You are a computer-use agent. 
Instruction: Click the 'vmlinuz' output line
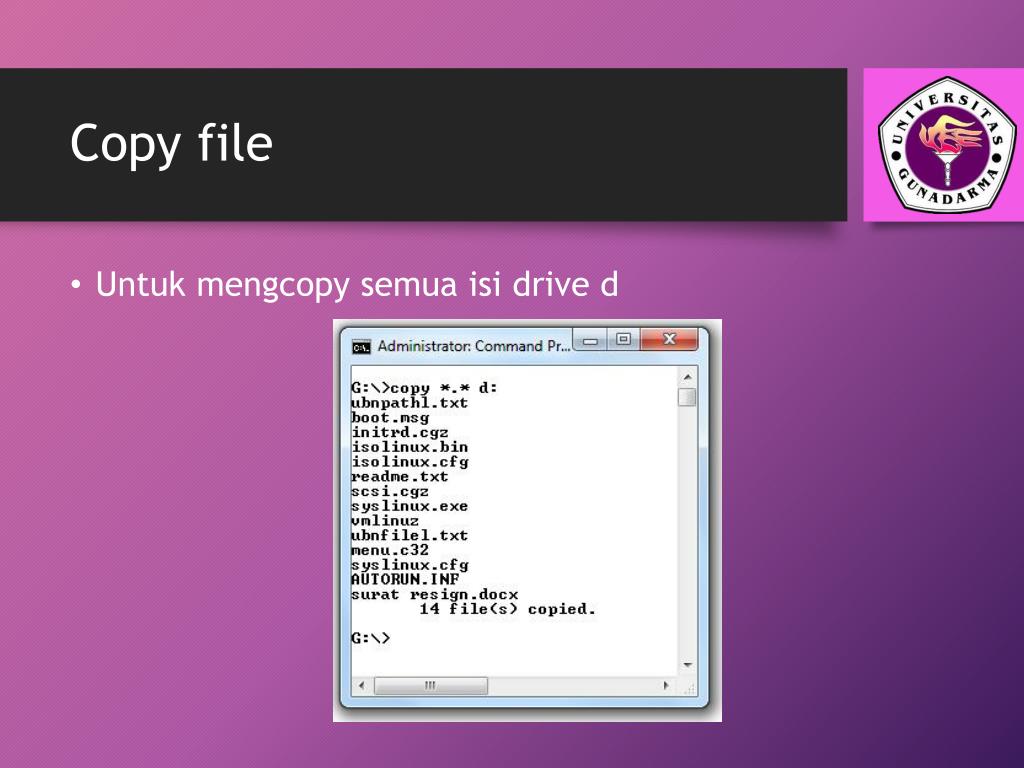[x=385, y=520]
